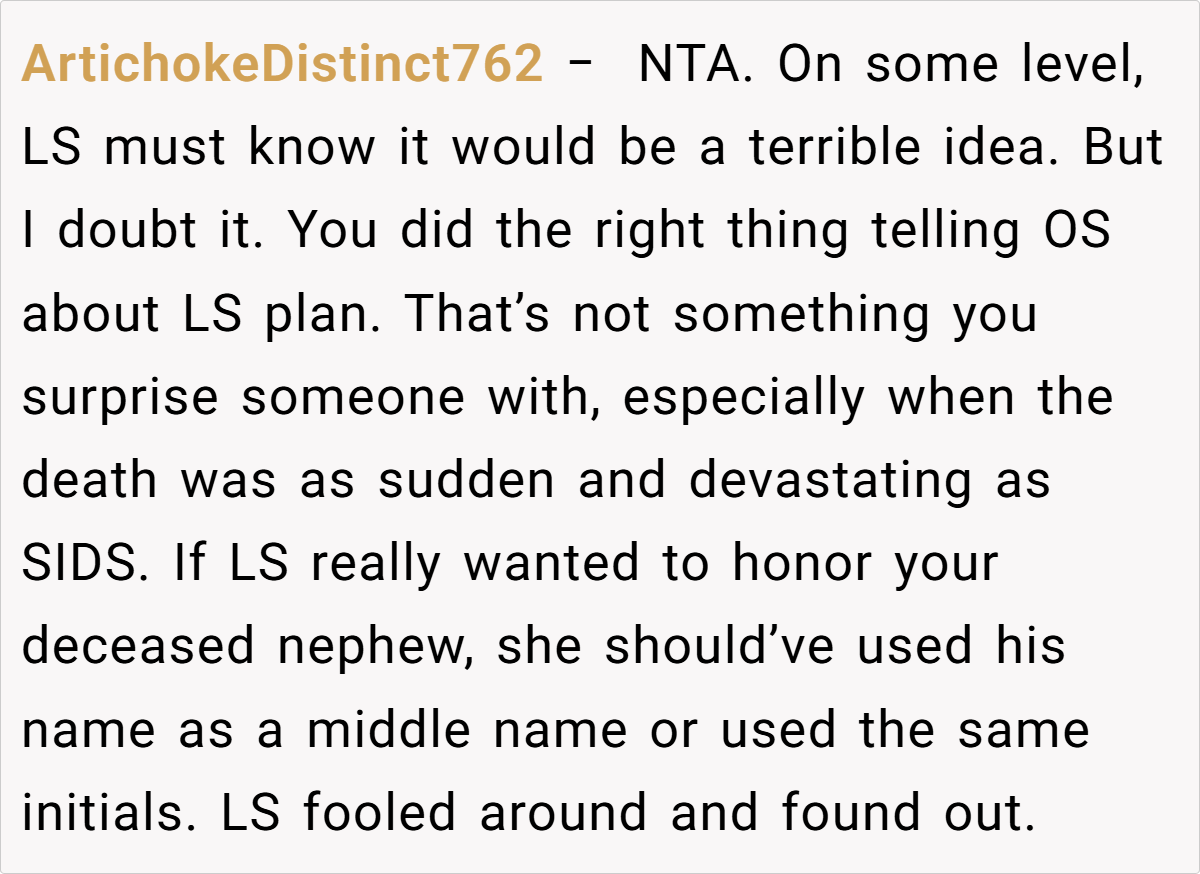
Task: Click the word "devastating" in the comment
Action: point(829,480)
